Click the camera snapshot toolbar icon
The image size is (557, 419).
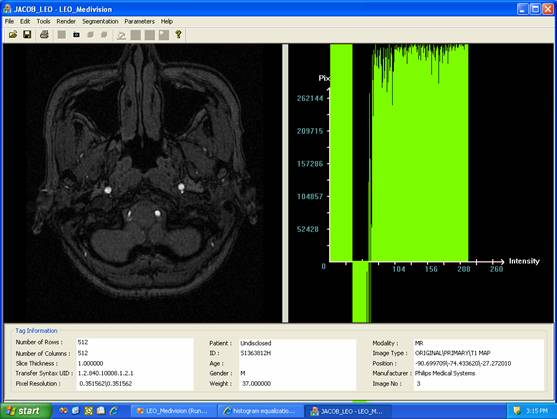(x=76, y=35)
